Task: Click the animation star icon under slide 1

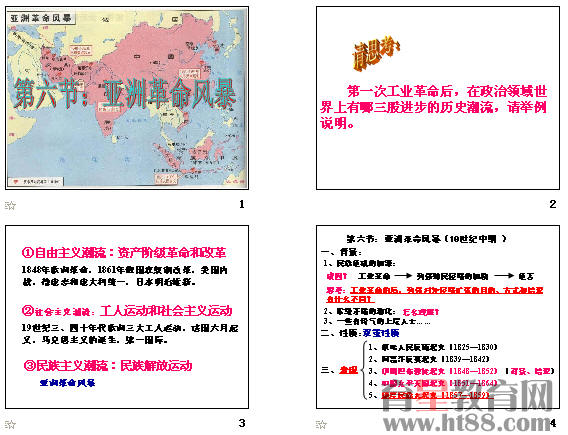Action: click(x=11, y=205)
